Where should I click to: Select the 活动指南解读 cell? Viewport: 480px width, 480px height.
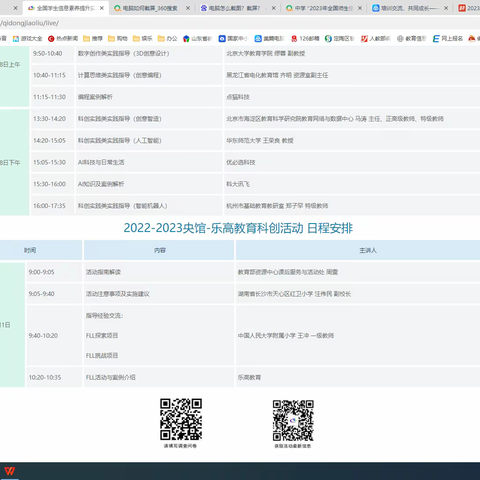[x=159, y=272]
